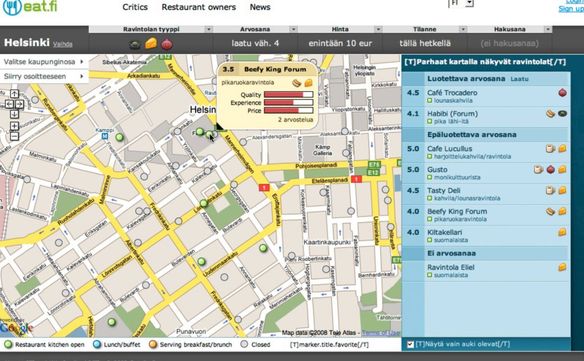Expand the Siirry osoitteeseen menu

click(44, 76)
